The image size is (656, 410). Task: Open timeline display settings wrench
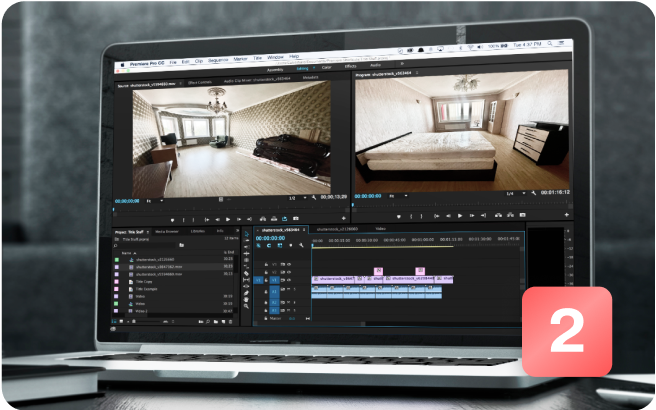(301, 246)
